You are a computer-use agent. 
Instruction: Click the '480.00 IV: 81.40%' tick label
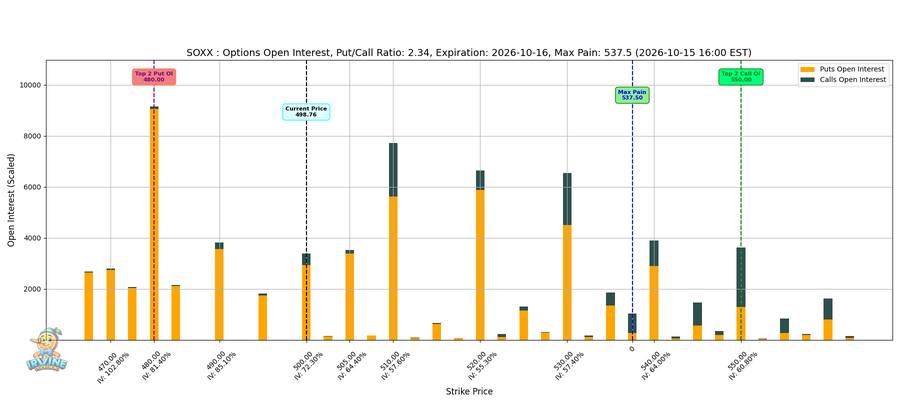point(154,366)
